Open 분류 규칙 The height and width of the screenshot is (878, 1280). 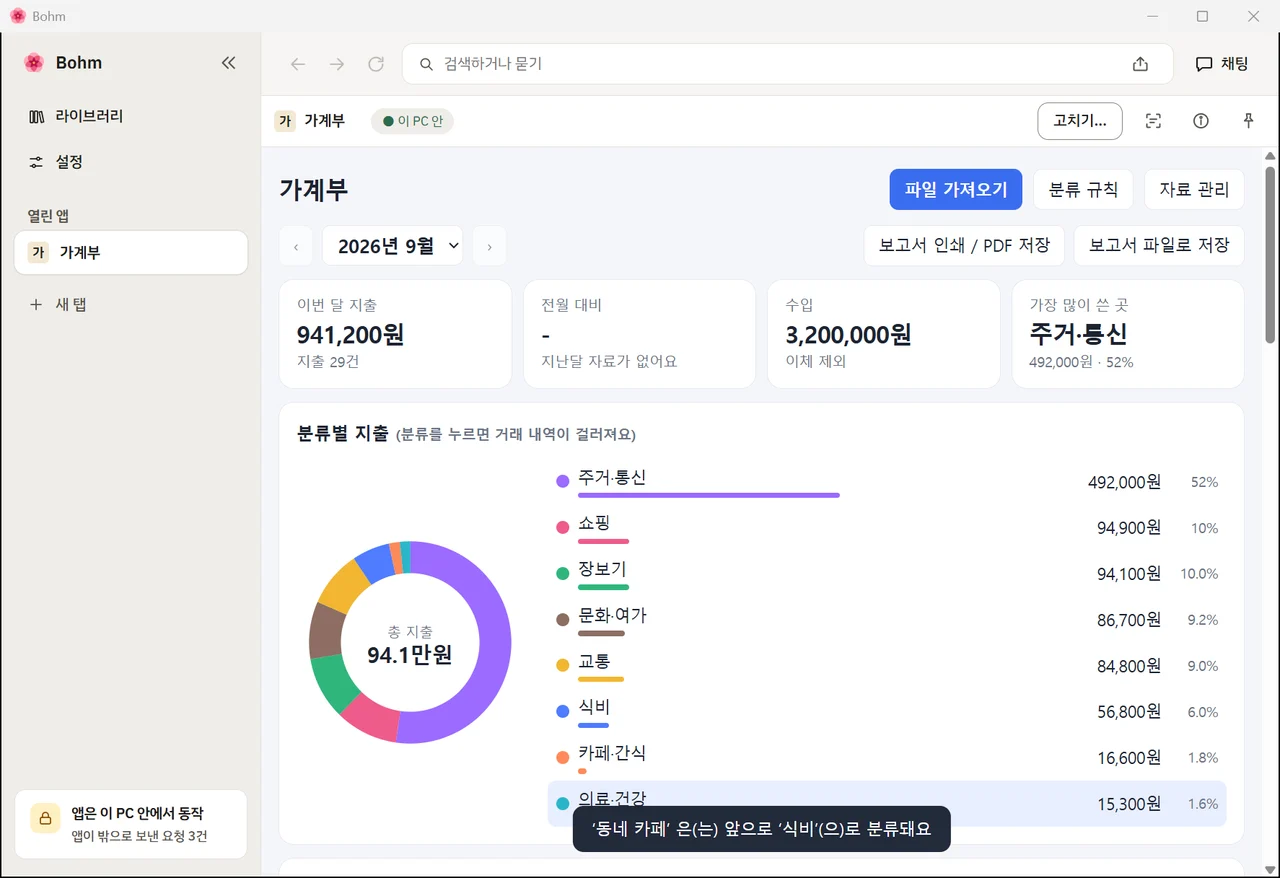pos(1083,189)
